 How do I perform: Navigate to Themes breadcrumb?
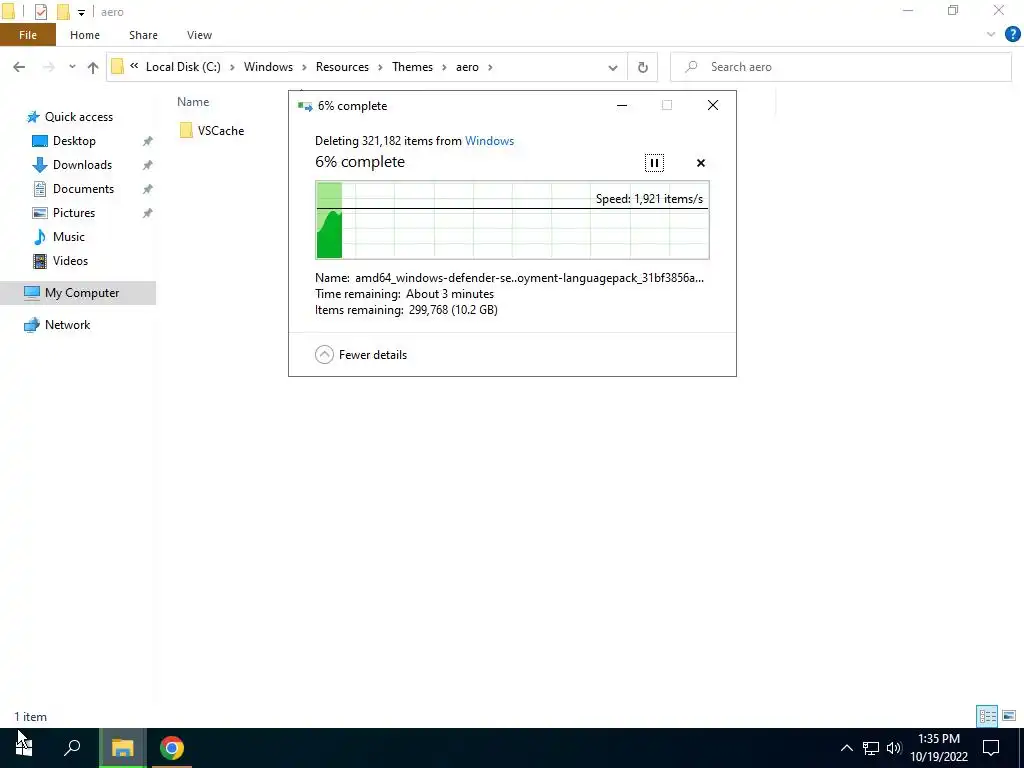(x=412, y=67)
